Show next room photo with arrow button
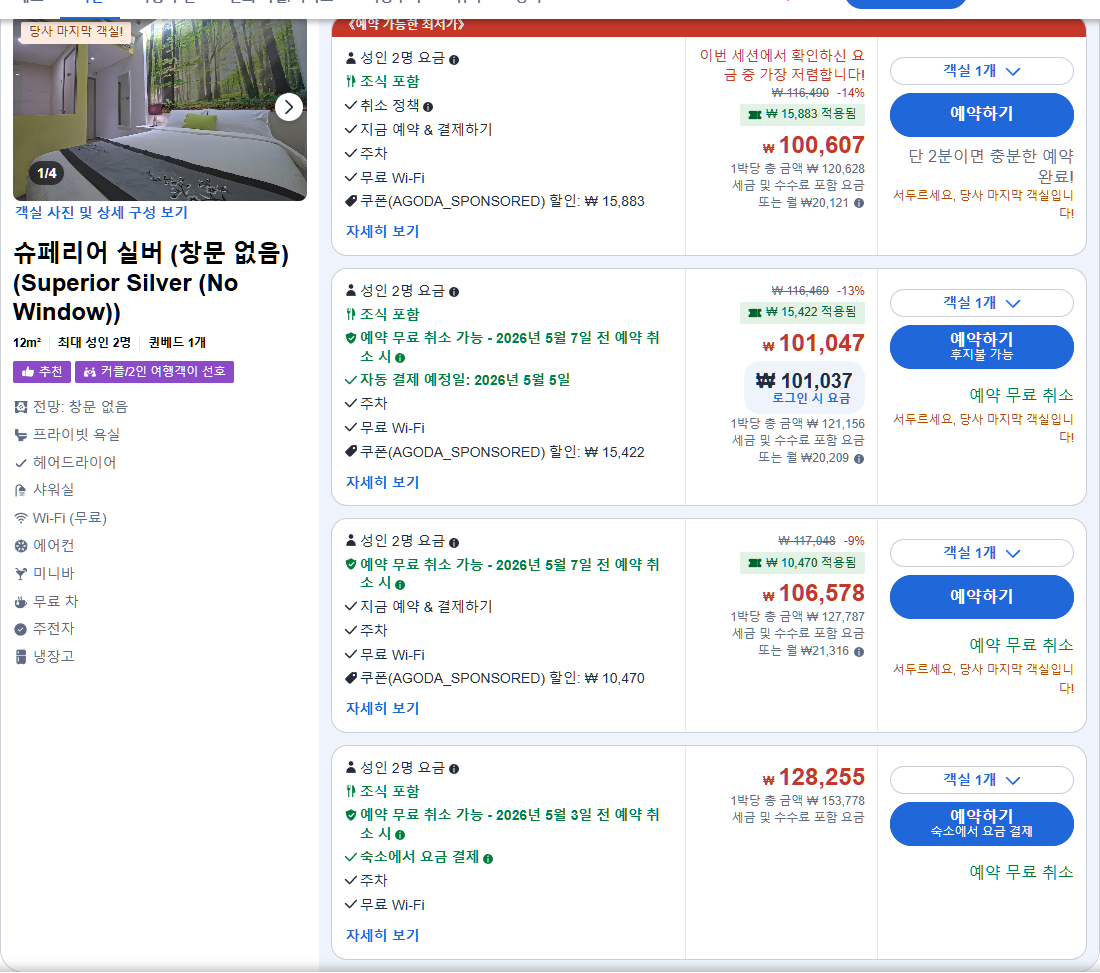1100x973 pixels. (x=289, y=107)
